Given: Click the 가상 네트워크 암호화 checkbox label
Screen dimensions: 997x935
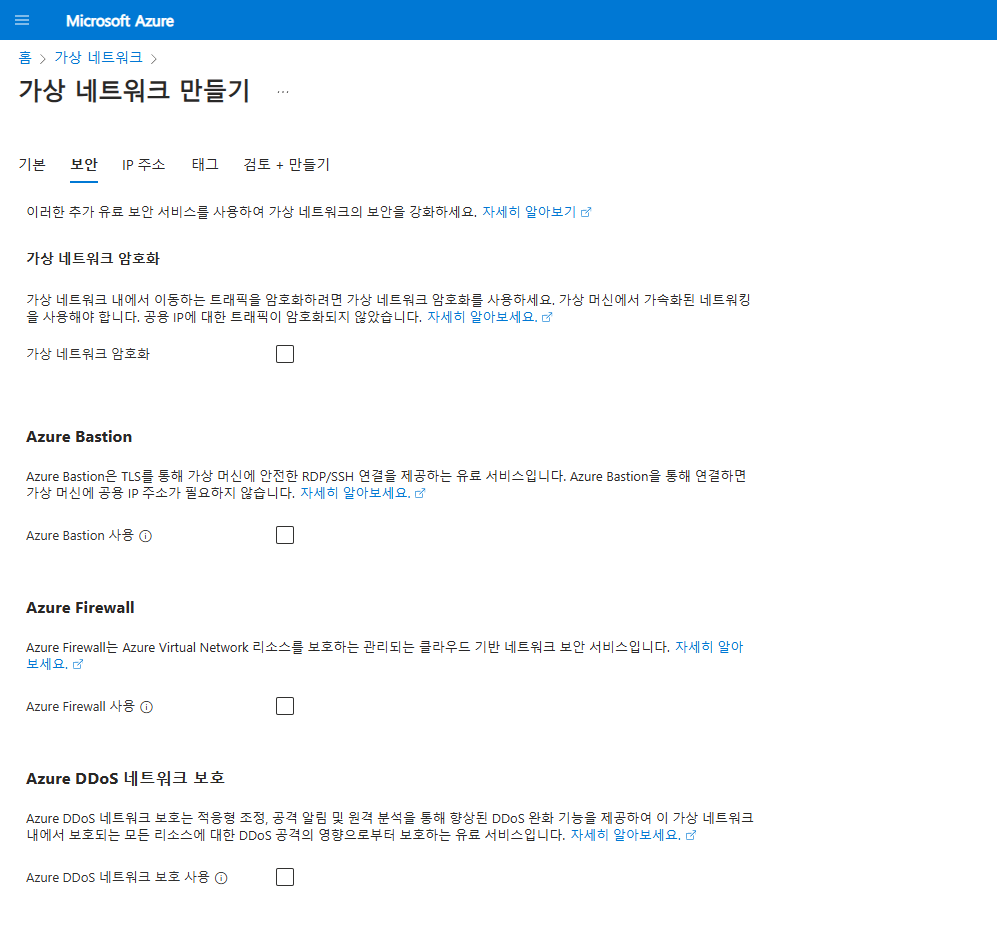Looking at the screenshot, I should click(88, 354).
